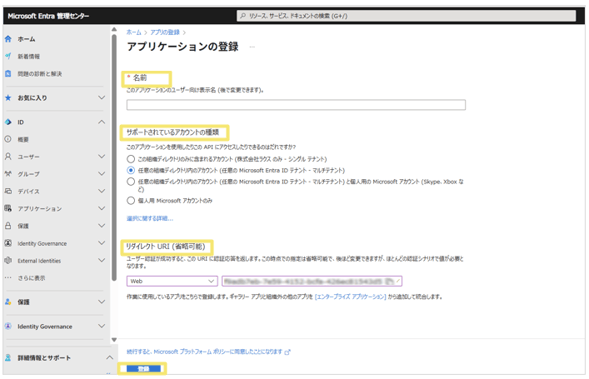589x379 pixels.
Task: Open the Overview info circle icon
Action: 8,139
